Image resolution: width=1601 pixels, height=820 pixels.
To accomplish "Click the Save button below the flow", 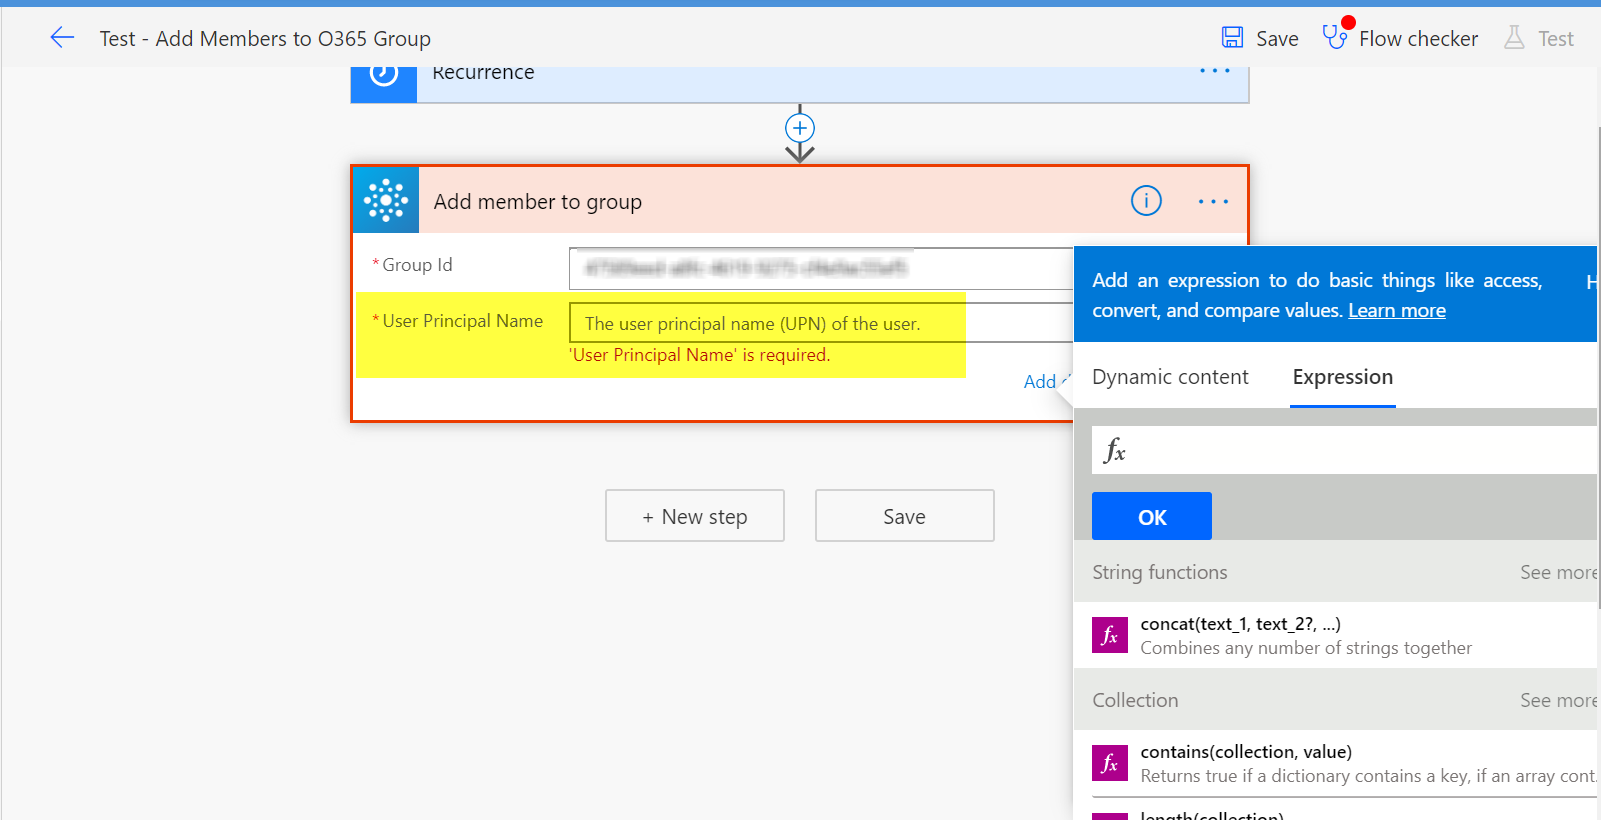I will (x=904, y=516).
